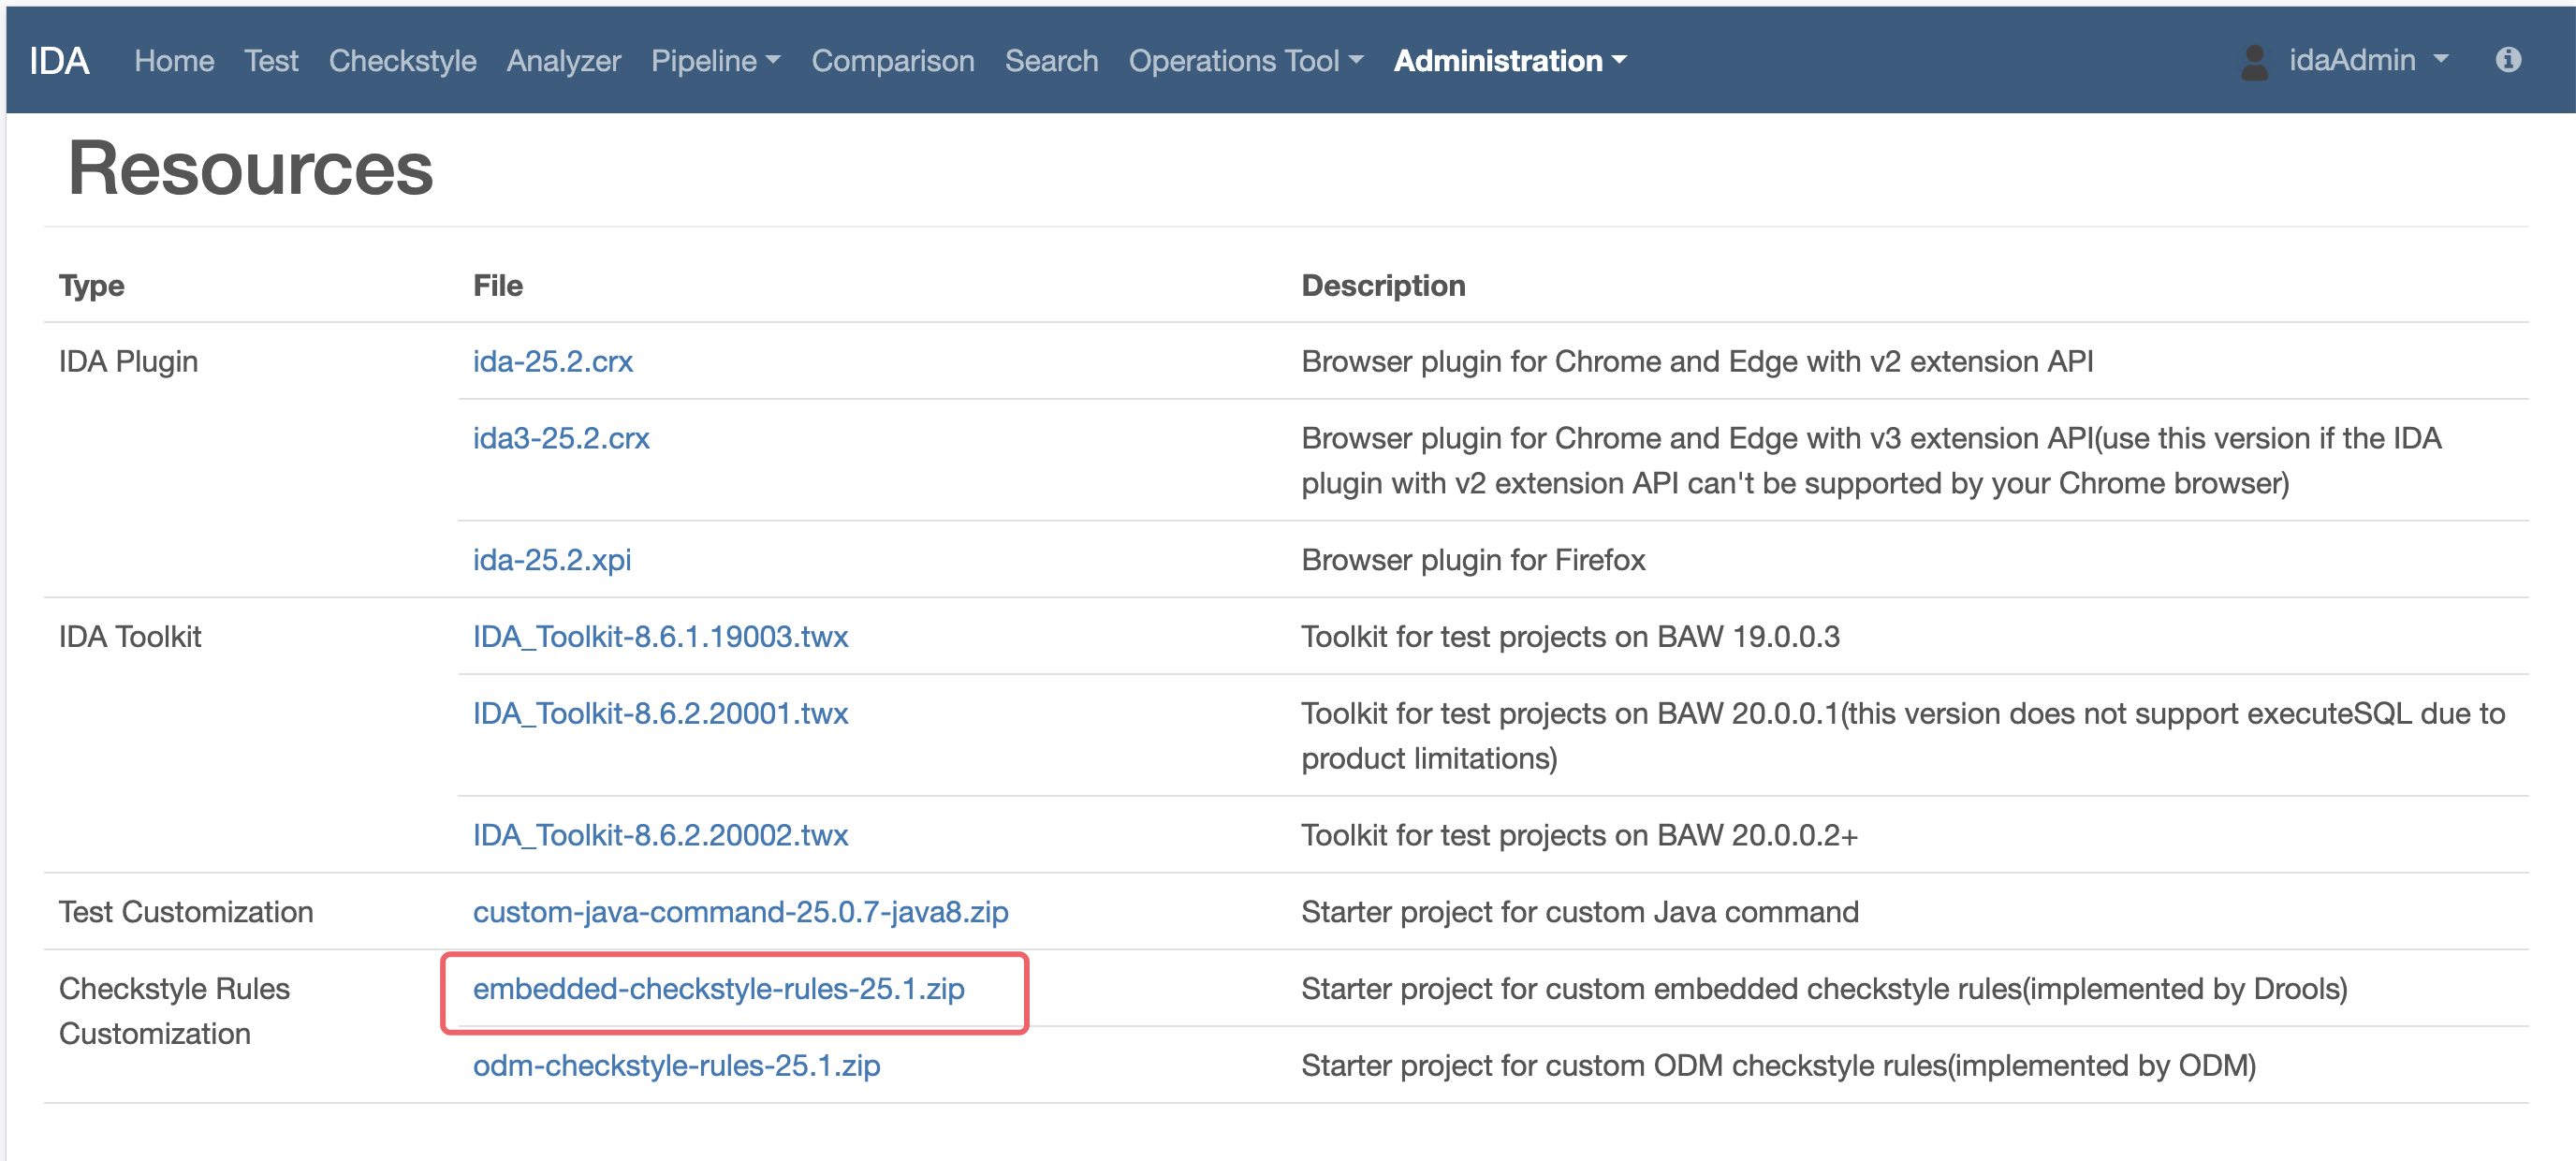Go to the Search nav item
2576x1161 pixels.
point(1051,61)
